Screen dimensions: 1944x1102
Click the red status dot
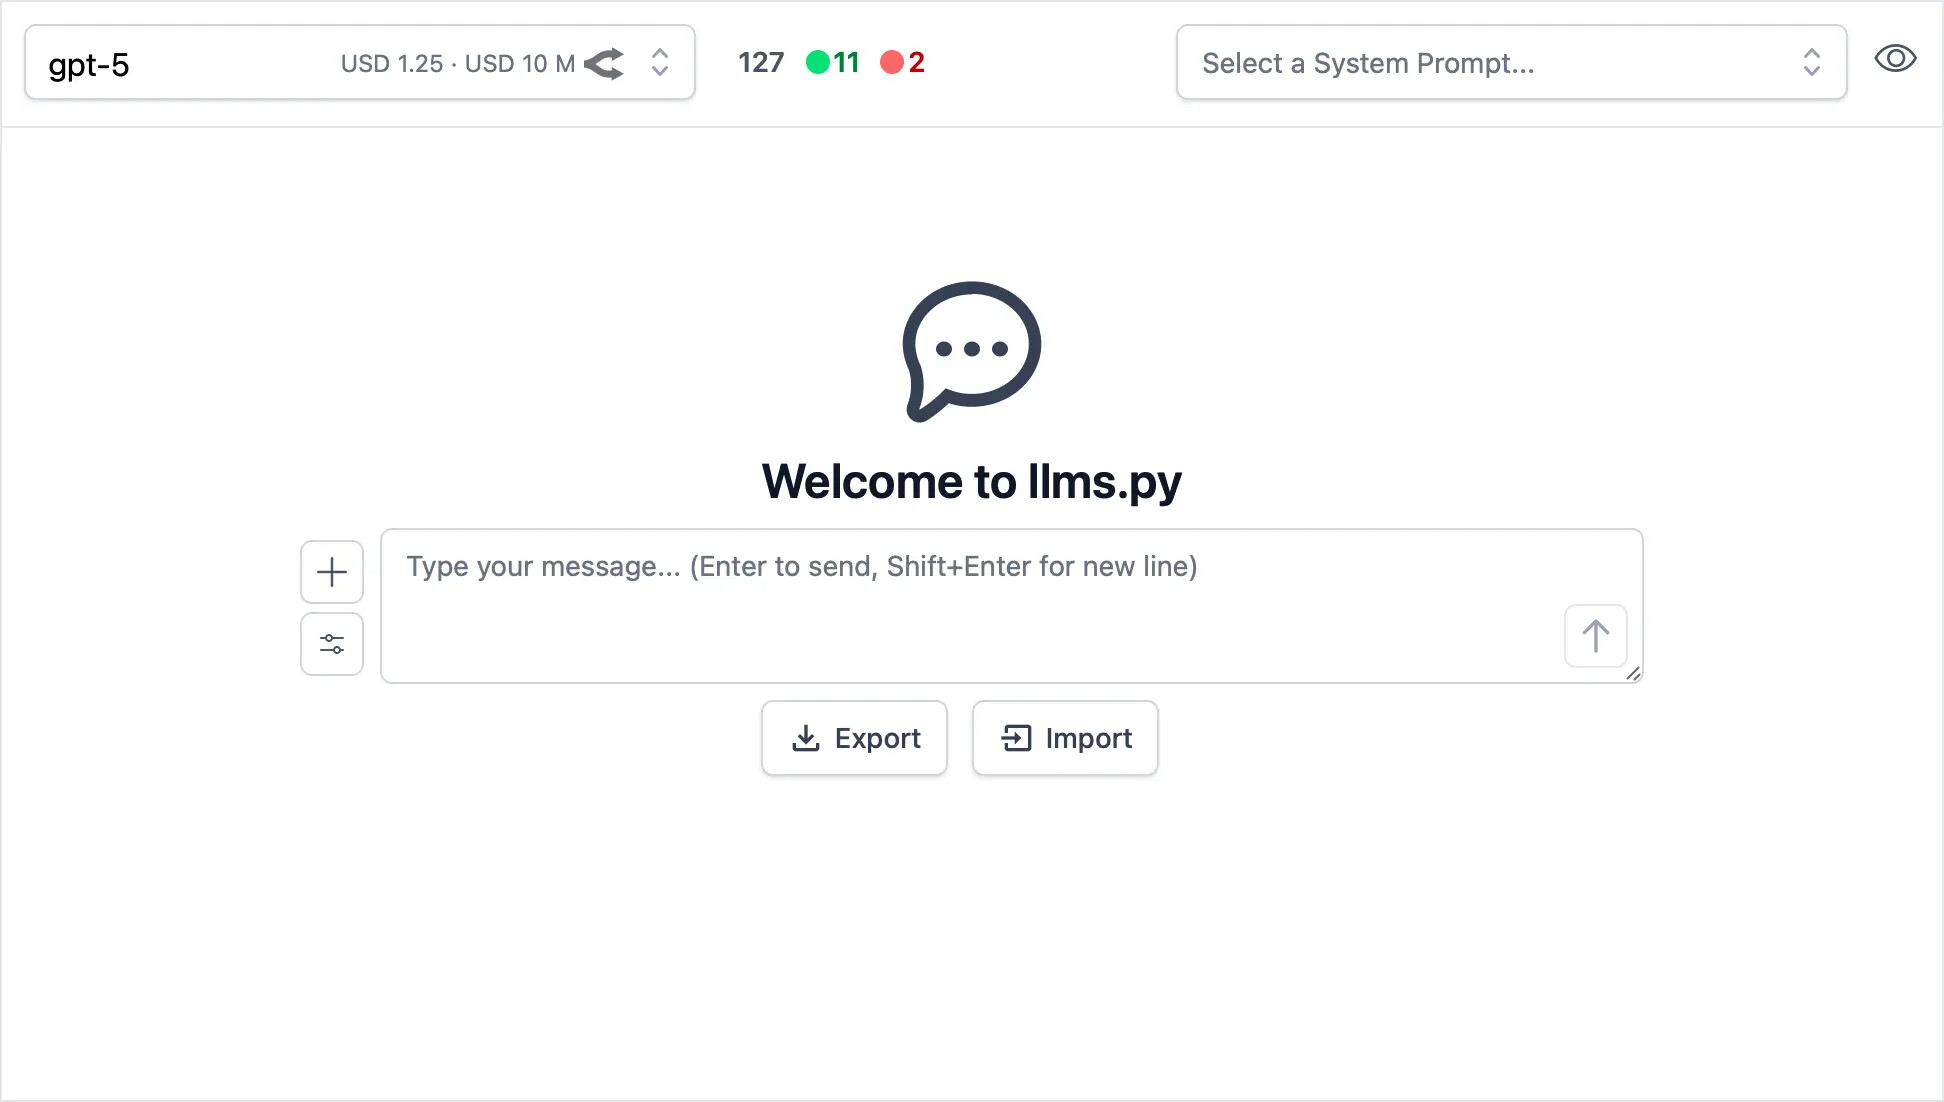[x=892, y=62]
